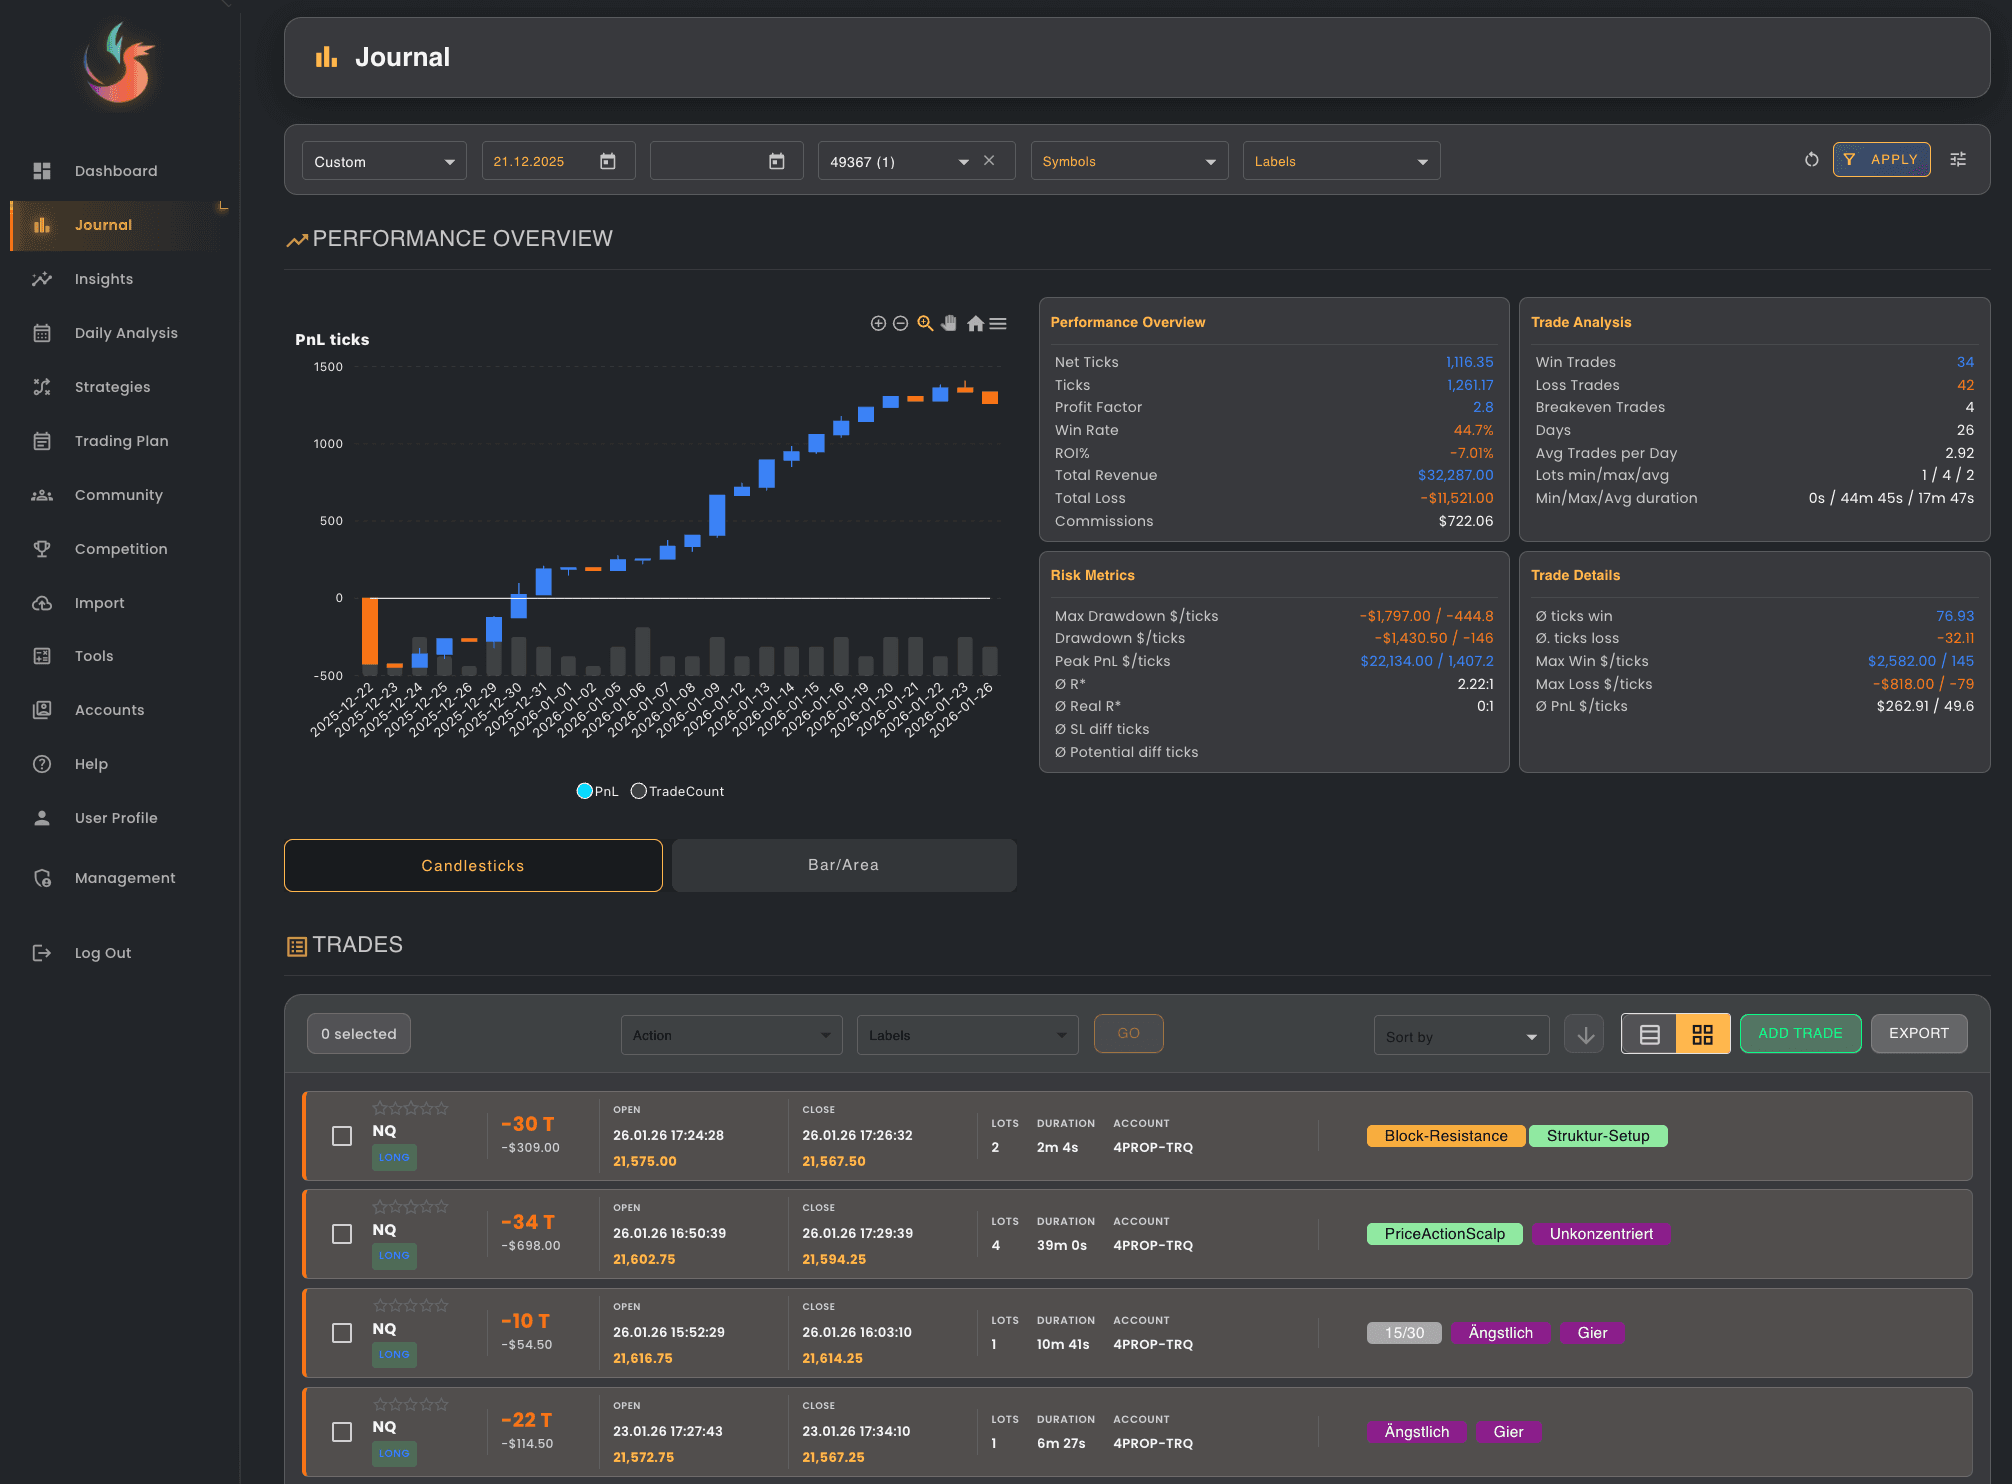Toggle sort direction arrow
2012x1484 pixels.
[1585, 1035]
